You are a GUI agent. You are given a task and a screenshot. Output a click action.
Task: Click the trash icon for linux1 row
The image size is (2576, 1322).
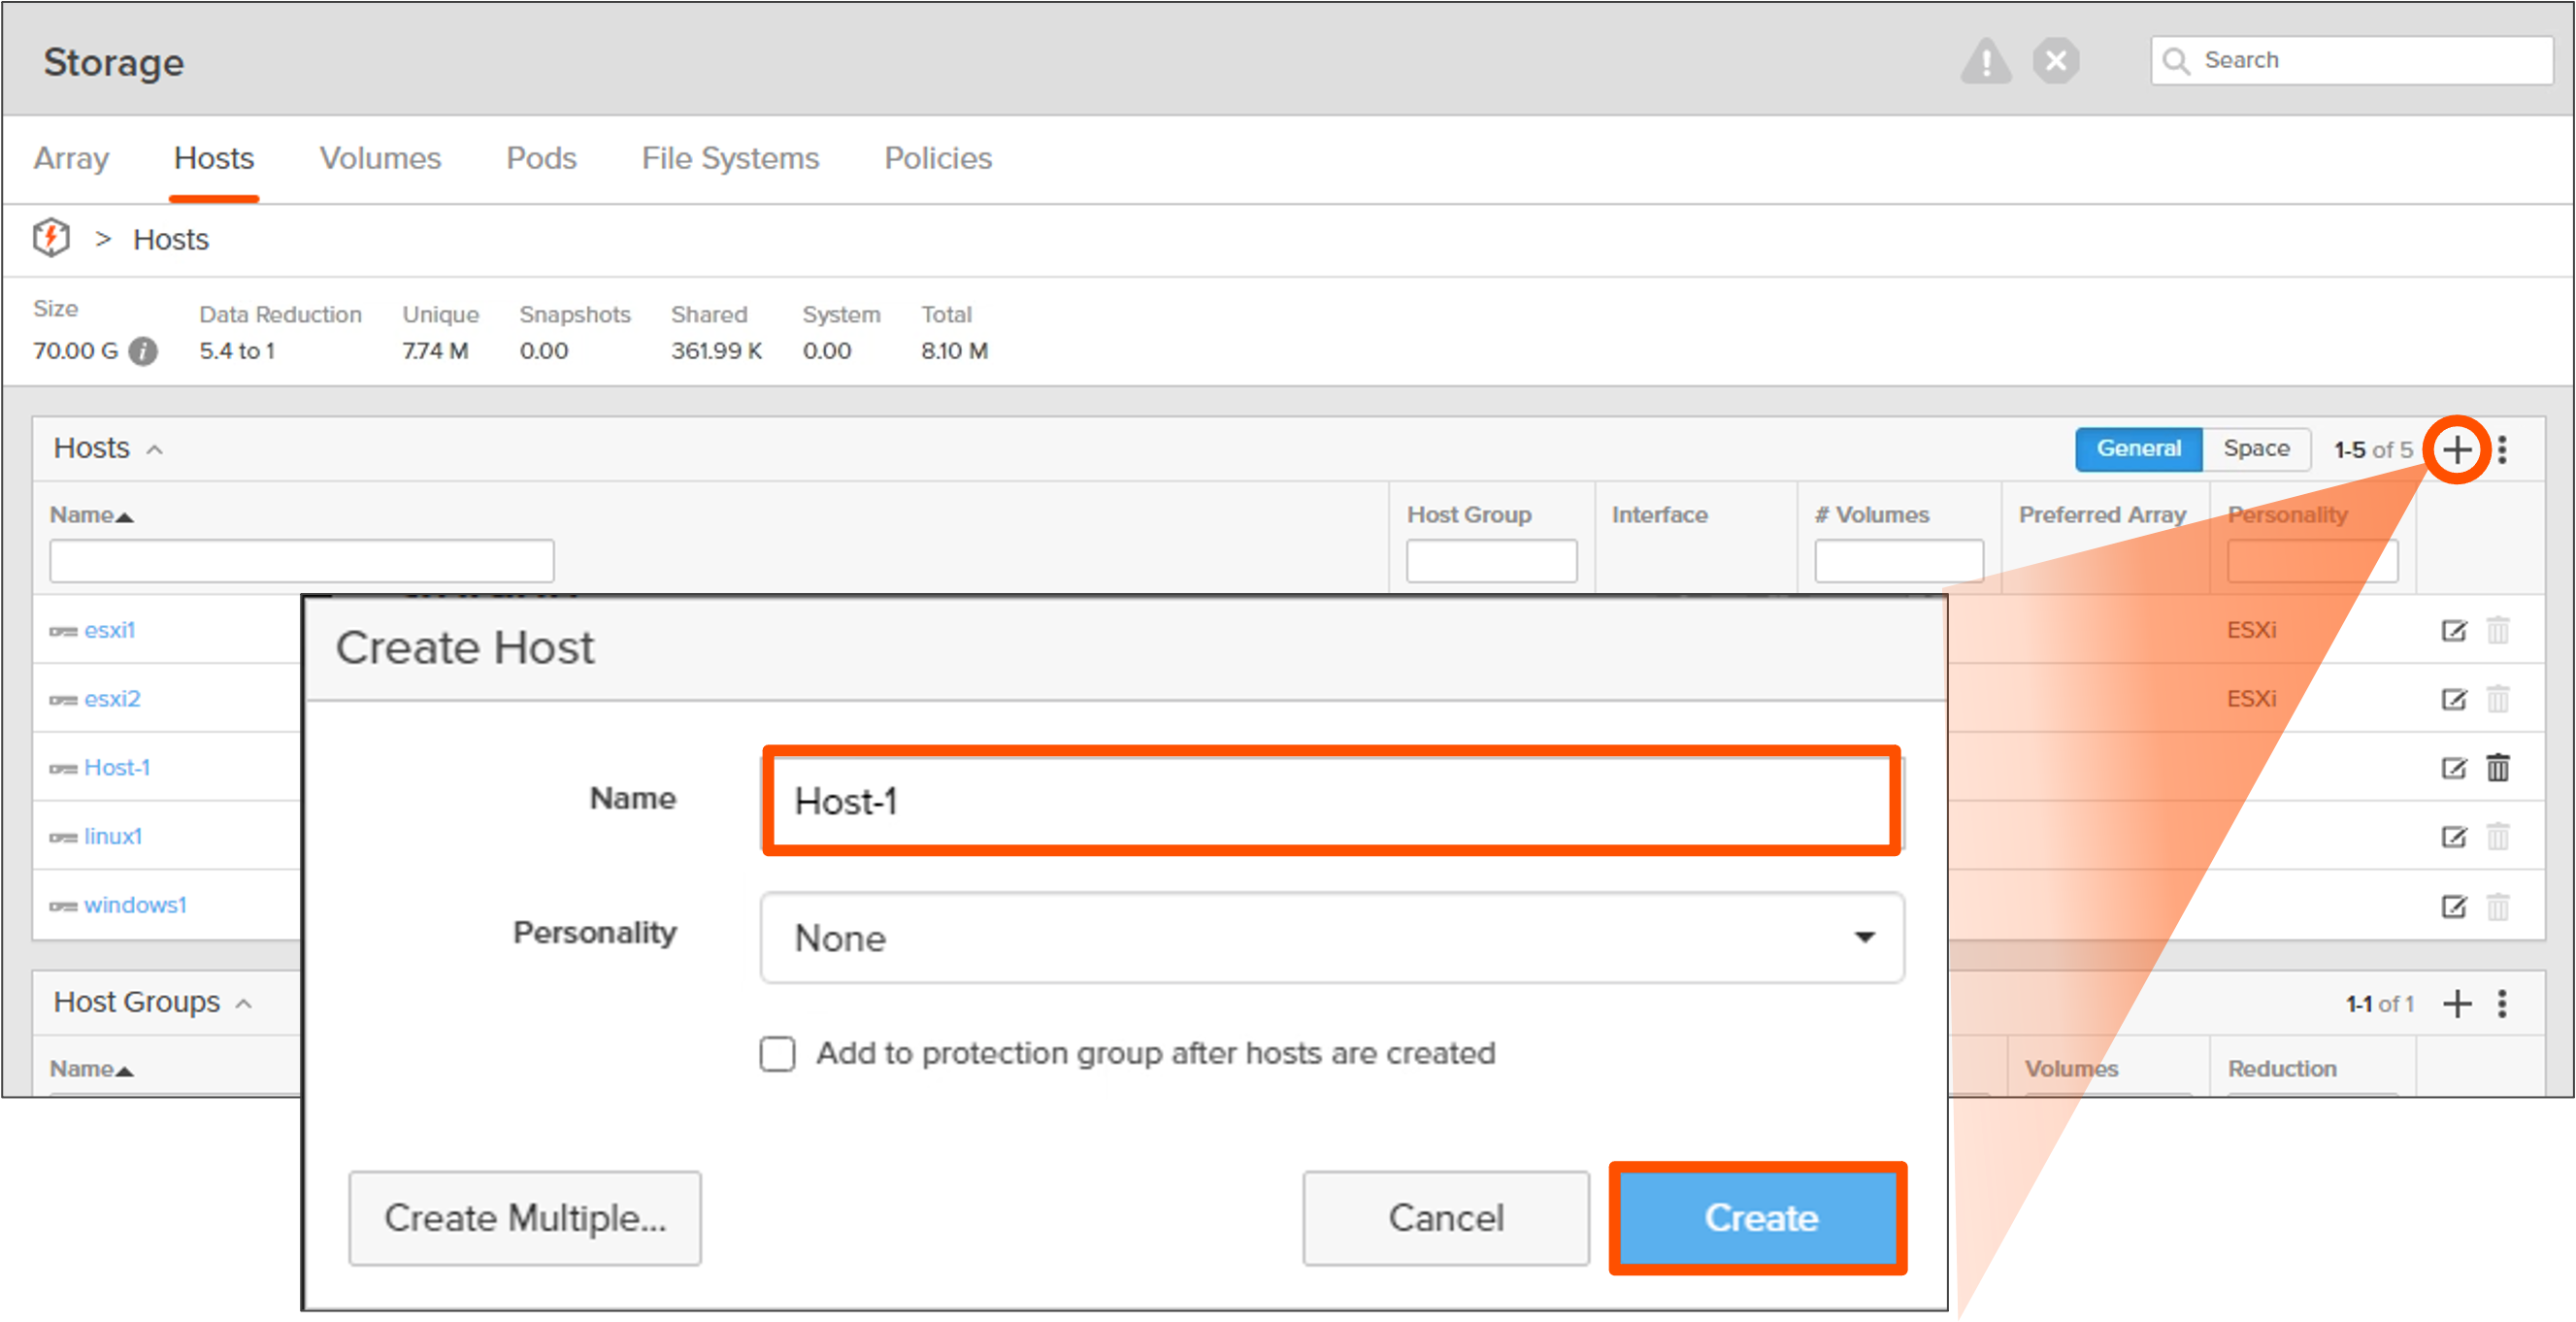pyautogui.click(x=2498, y=836)
